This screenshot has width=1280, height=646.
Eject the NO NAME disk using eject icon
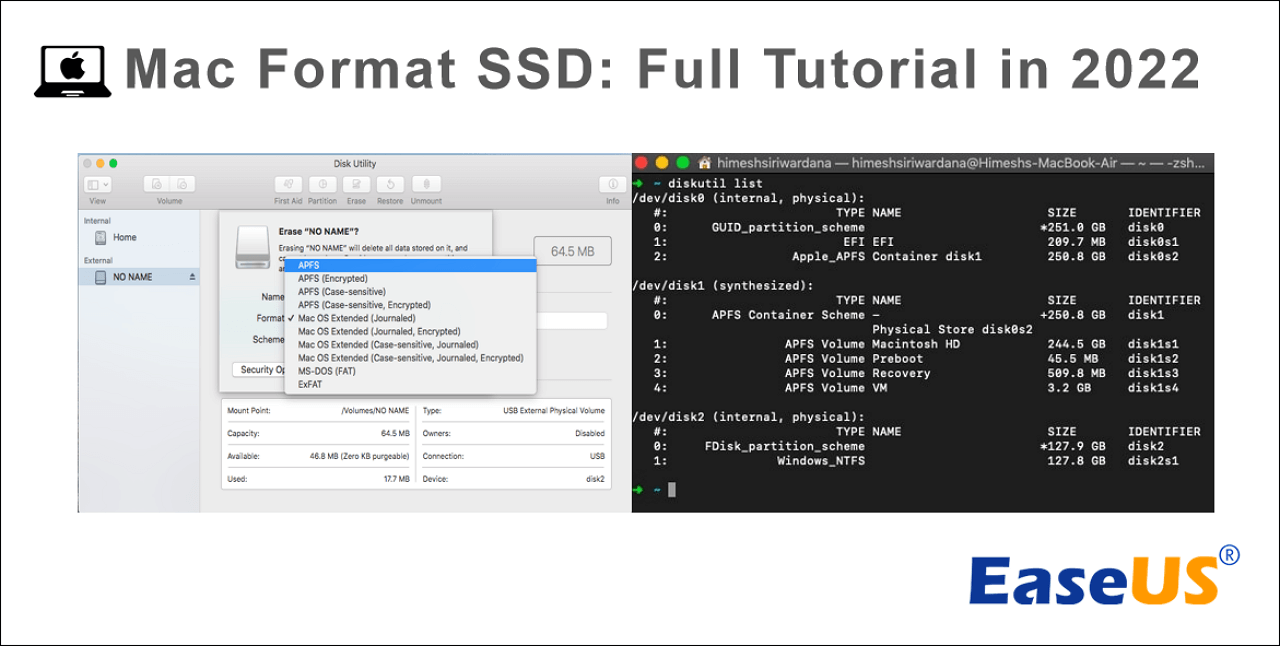pos(192,277)
